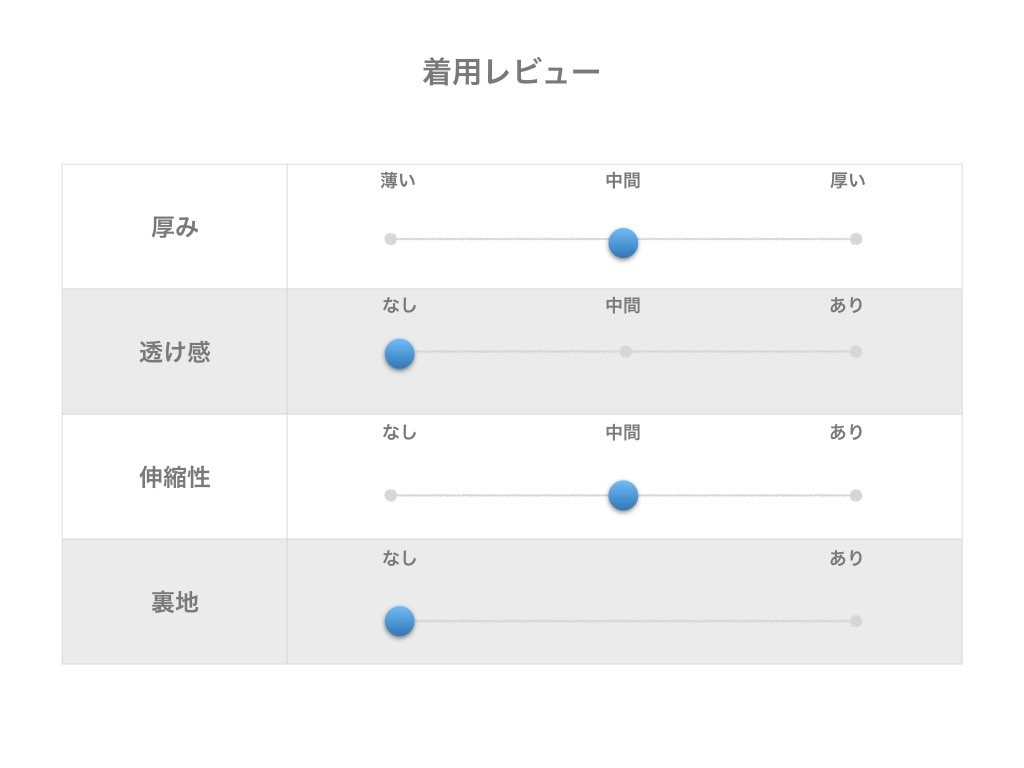1024x768 pixels.
Task: Set 裏地 slider to あり endpoint
Action: (855, 621)
